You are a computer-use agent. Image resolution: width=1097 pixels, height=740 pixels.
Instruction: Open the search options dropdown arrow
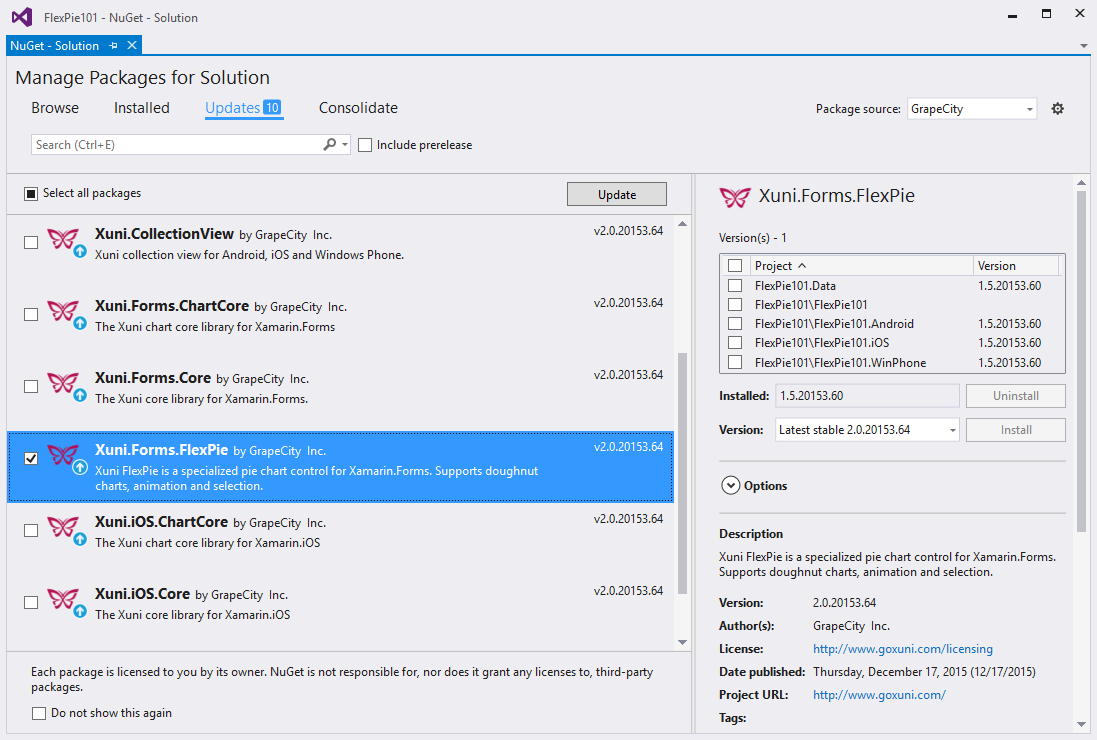[345, 145]
